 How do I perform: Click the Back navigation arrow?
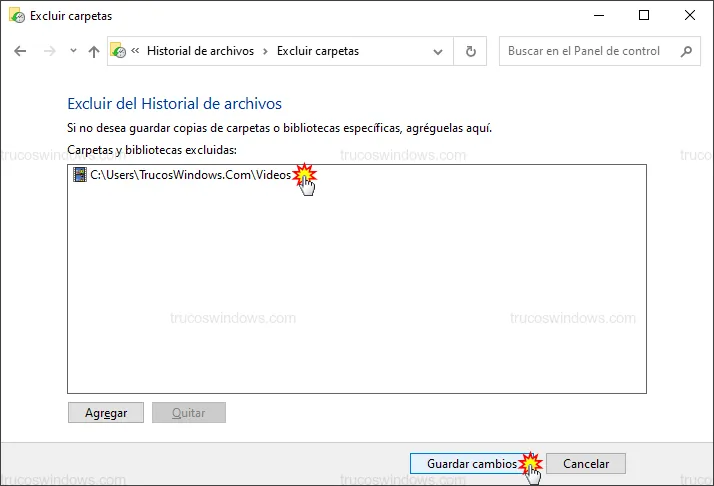[20, 51]
